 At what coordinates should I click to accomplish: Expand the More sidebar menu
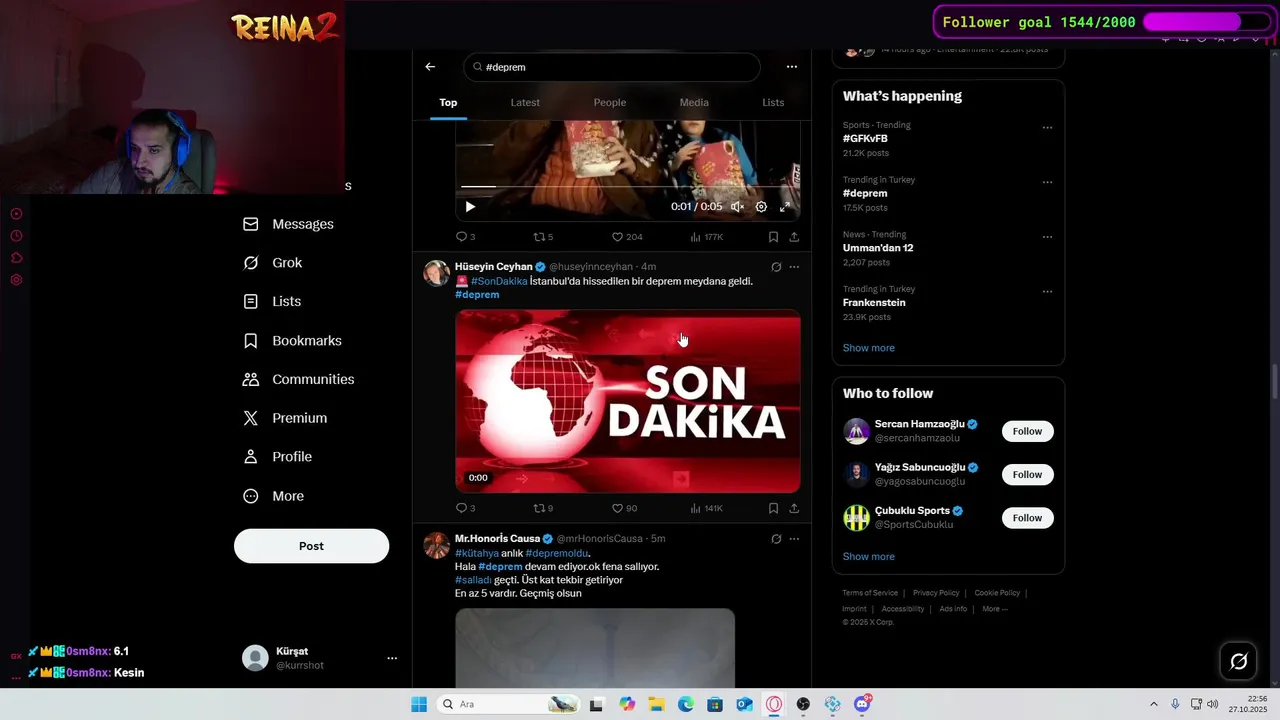275,496
